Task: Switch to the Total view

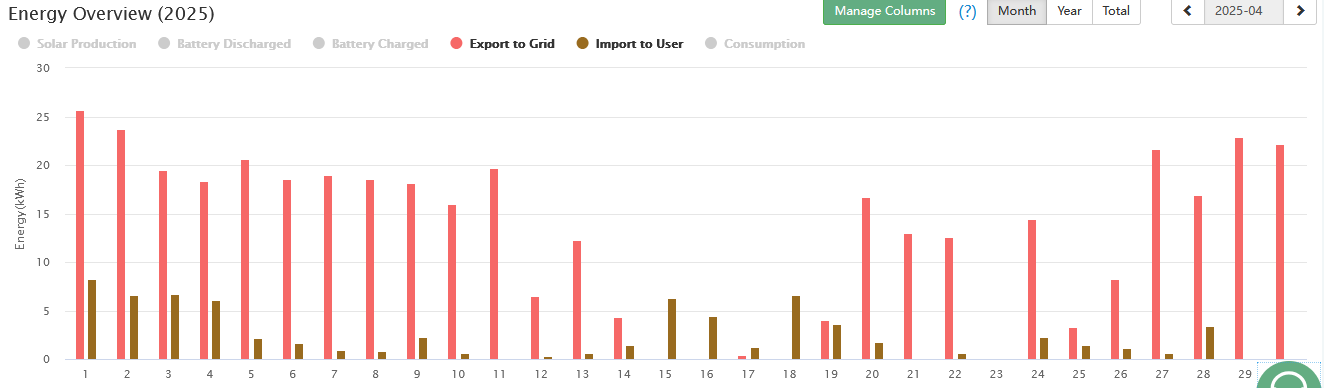Action: point(1116,11)
